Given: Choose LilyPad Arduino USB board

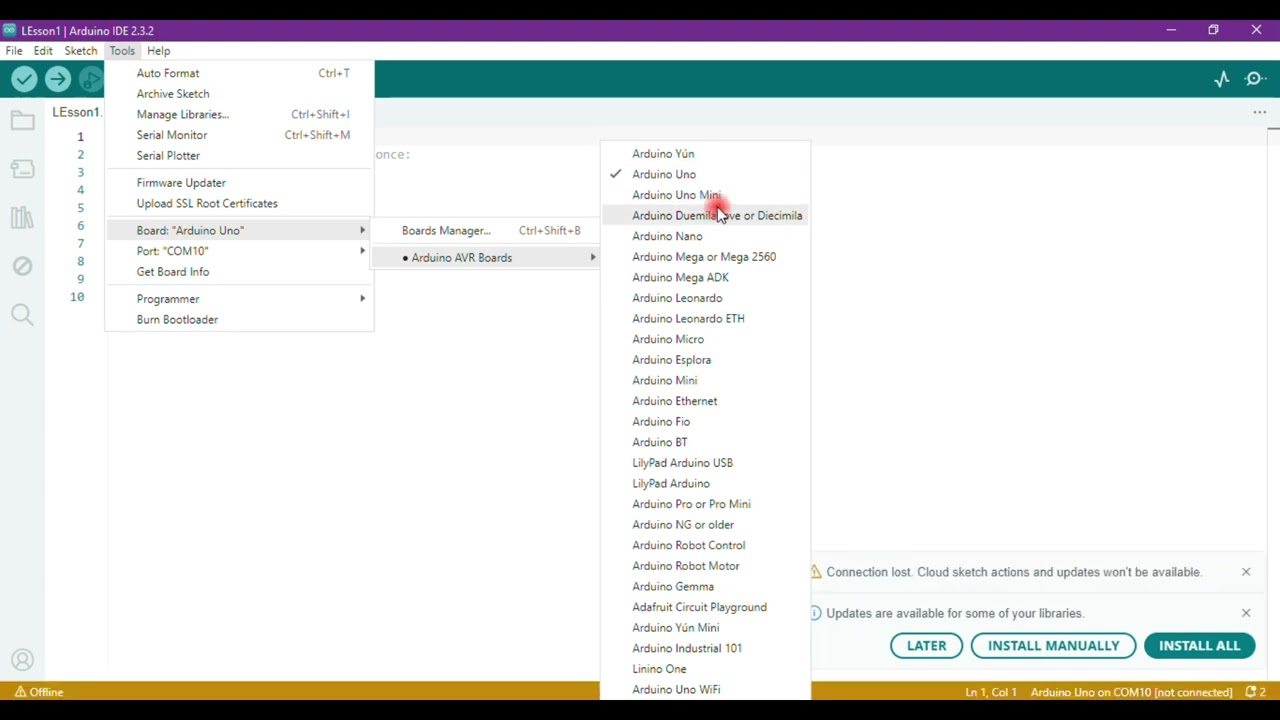Looking at the screenshot, I should (705, 463).
